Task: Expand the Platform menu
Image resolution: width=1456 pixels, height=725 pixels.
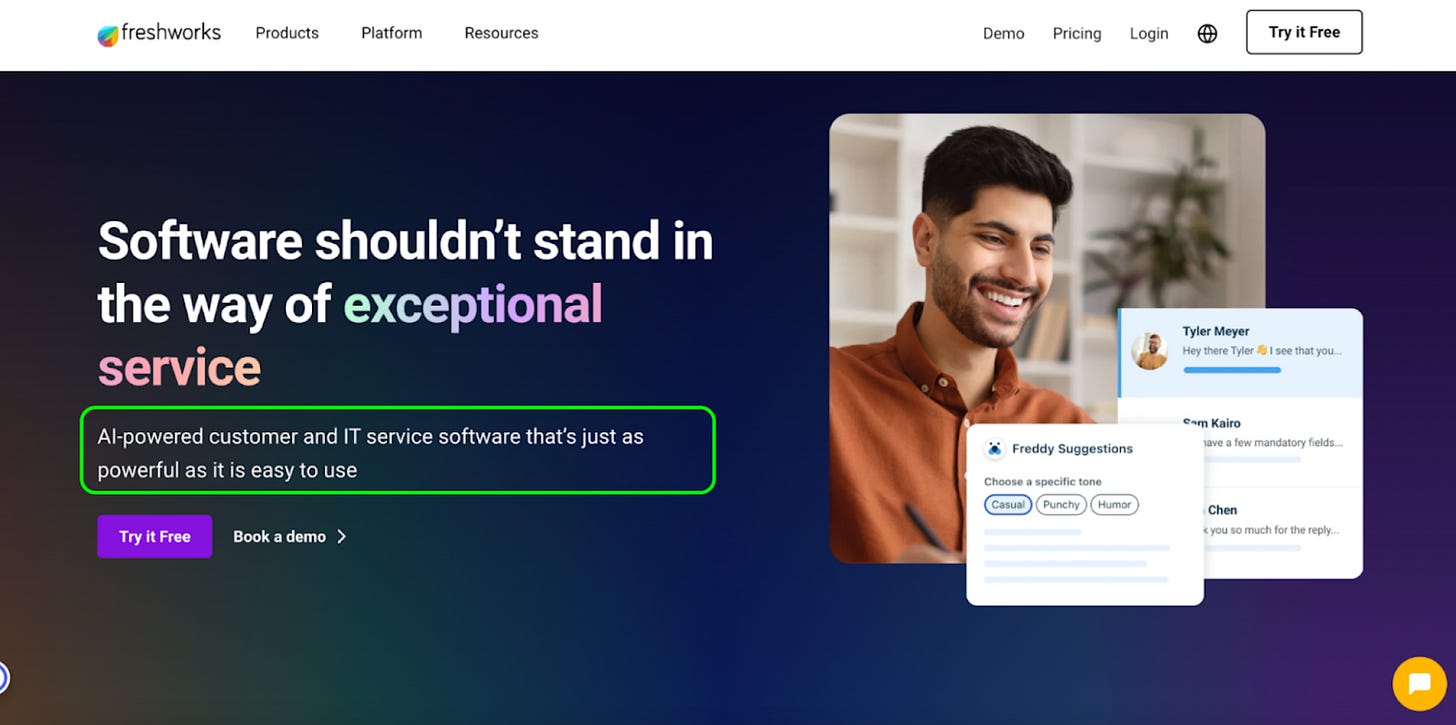Action: click(x=392, y=33)
